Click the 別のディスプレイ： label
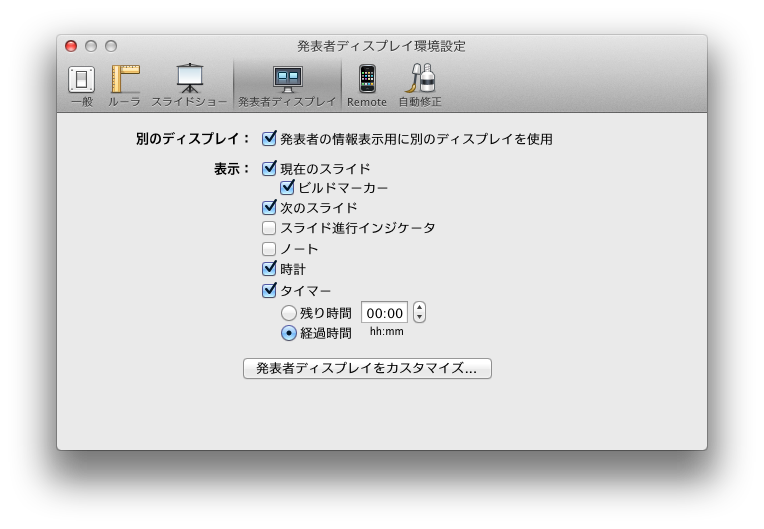 click(193, 139)
